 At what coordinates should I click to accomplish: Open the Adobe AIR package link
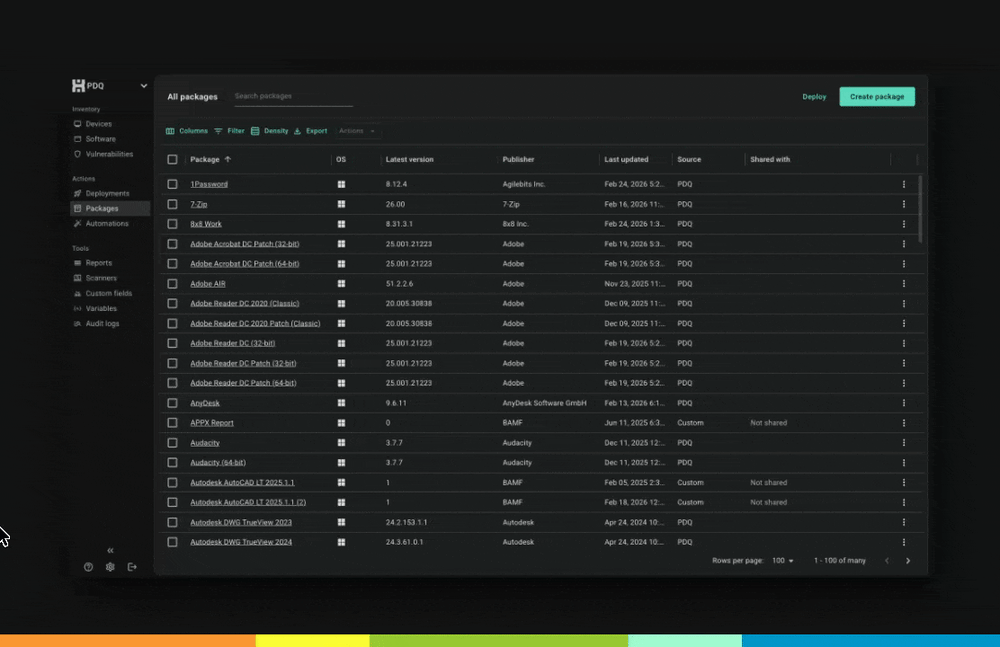[206, 283]
